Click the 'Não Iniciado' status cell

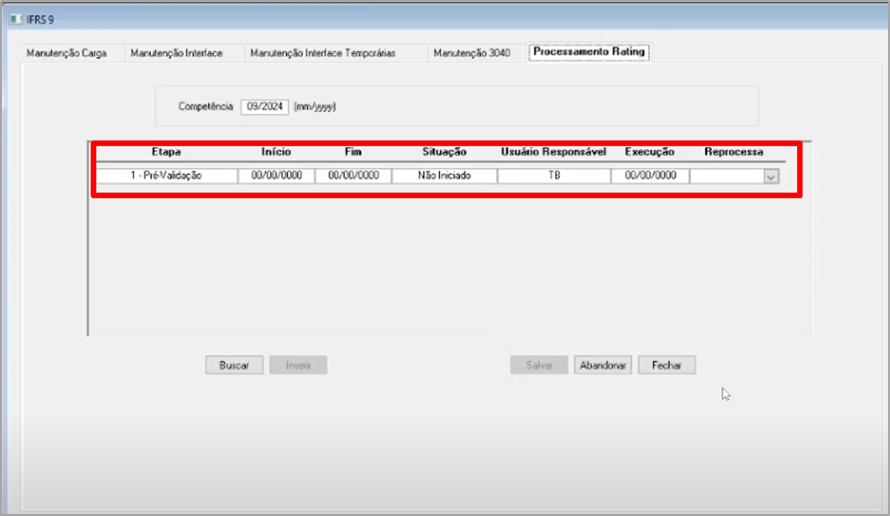coord(444,176)
